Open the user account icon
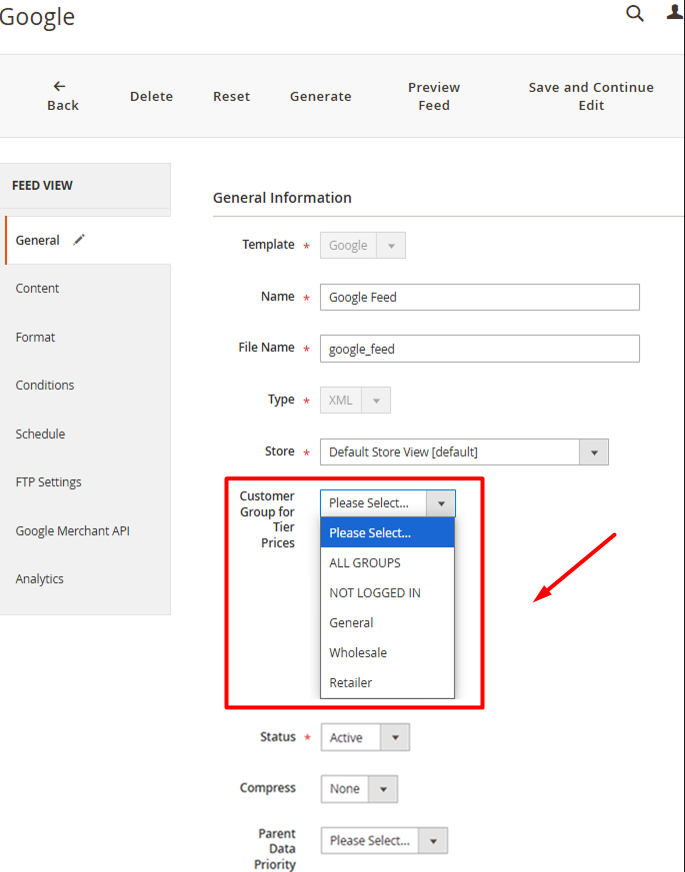The image size is (685, 872). point(675,12)
